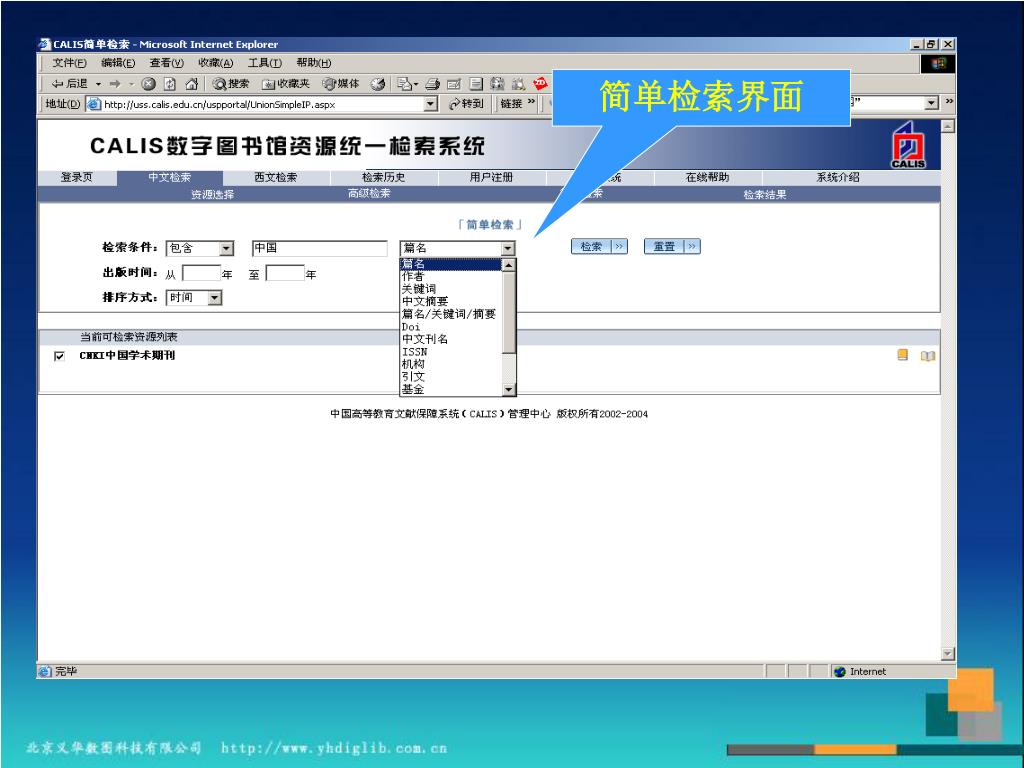Click the 重置 reset button
This screenshot has width=1024, height=768.
coord(672,246)
